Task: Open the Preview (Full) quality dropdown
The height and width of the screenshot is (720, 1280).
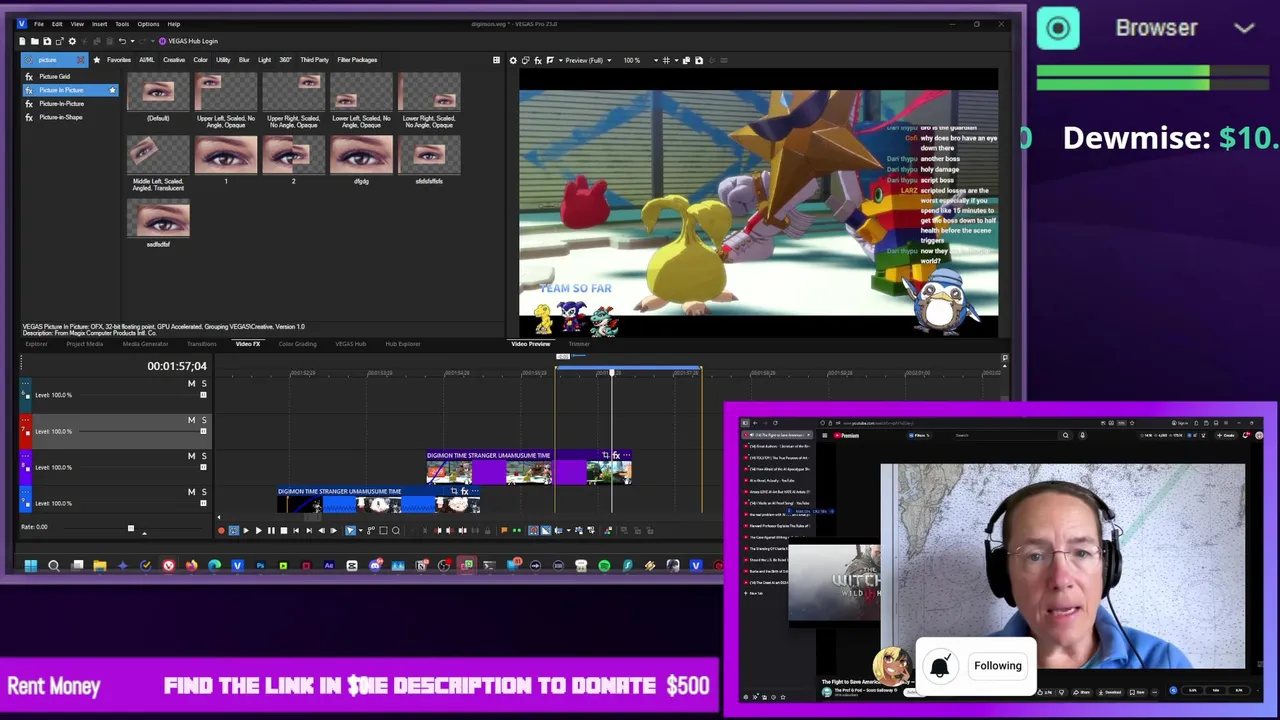Action: [588, 60]
